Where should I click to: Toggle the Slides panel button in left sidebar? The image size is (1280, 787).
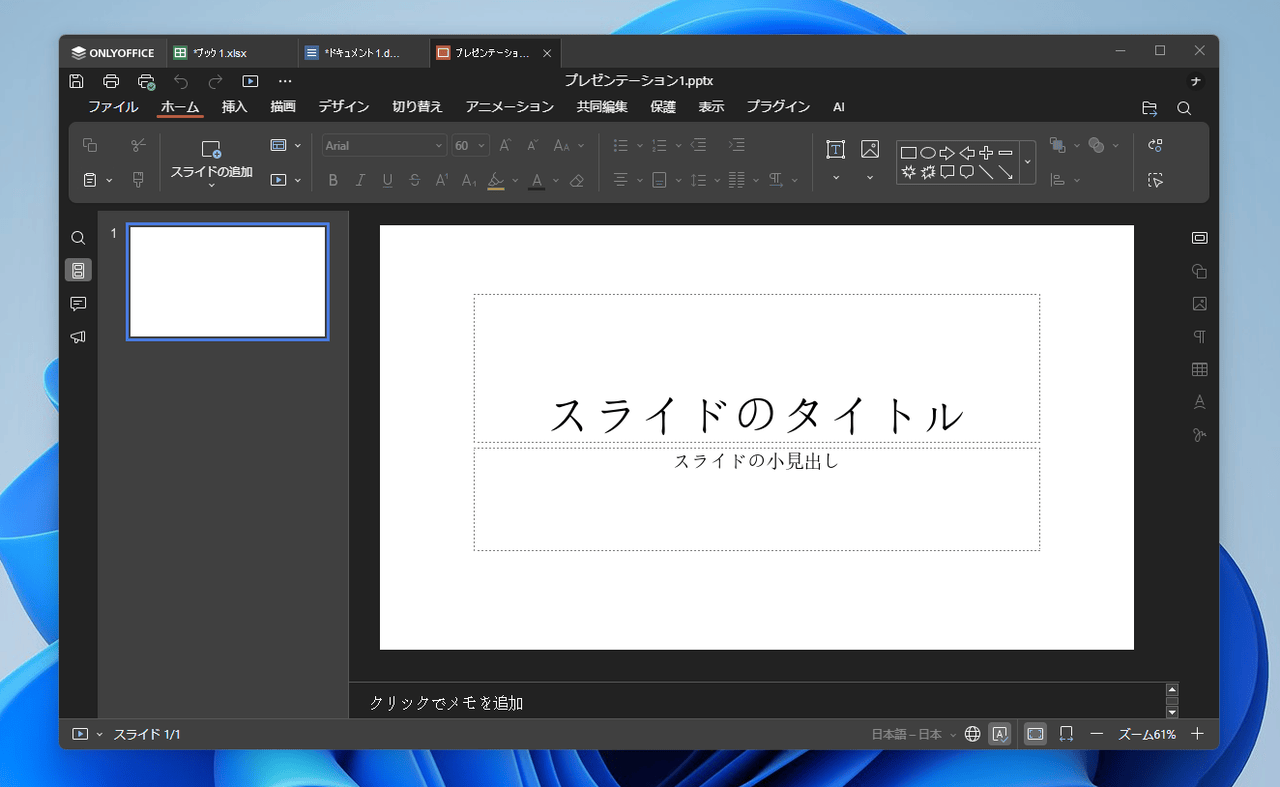click(78, 270)
